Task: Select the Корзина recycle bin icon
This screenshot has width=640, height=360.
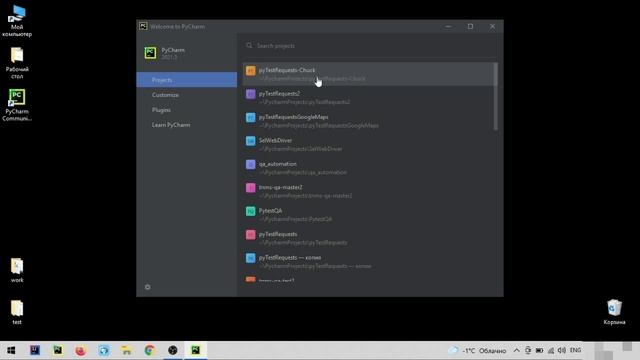Action: (x=614, y=312)
